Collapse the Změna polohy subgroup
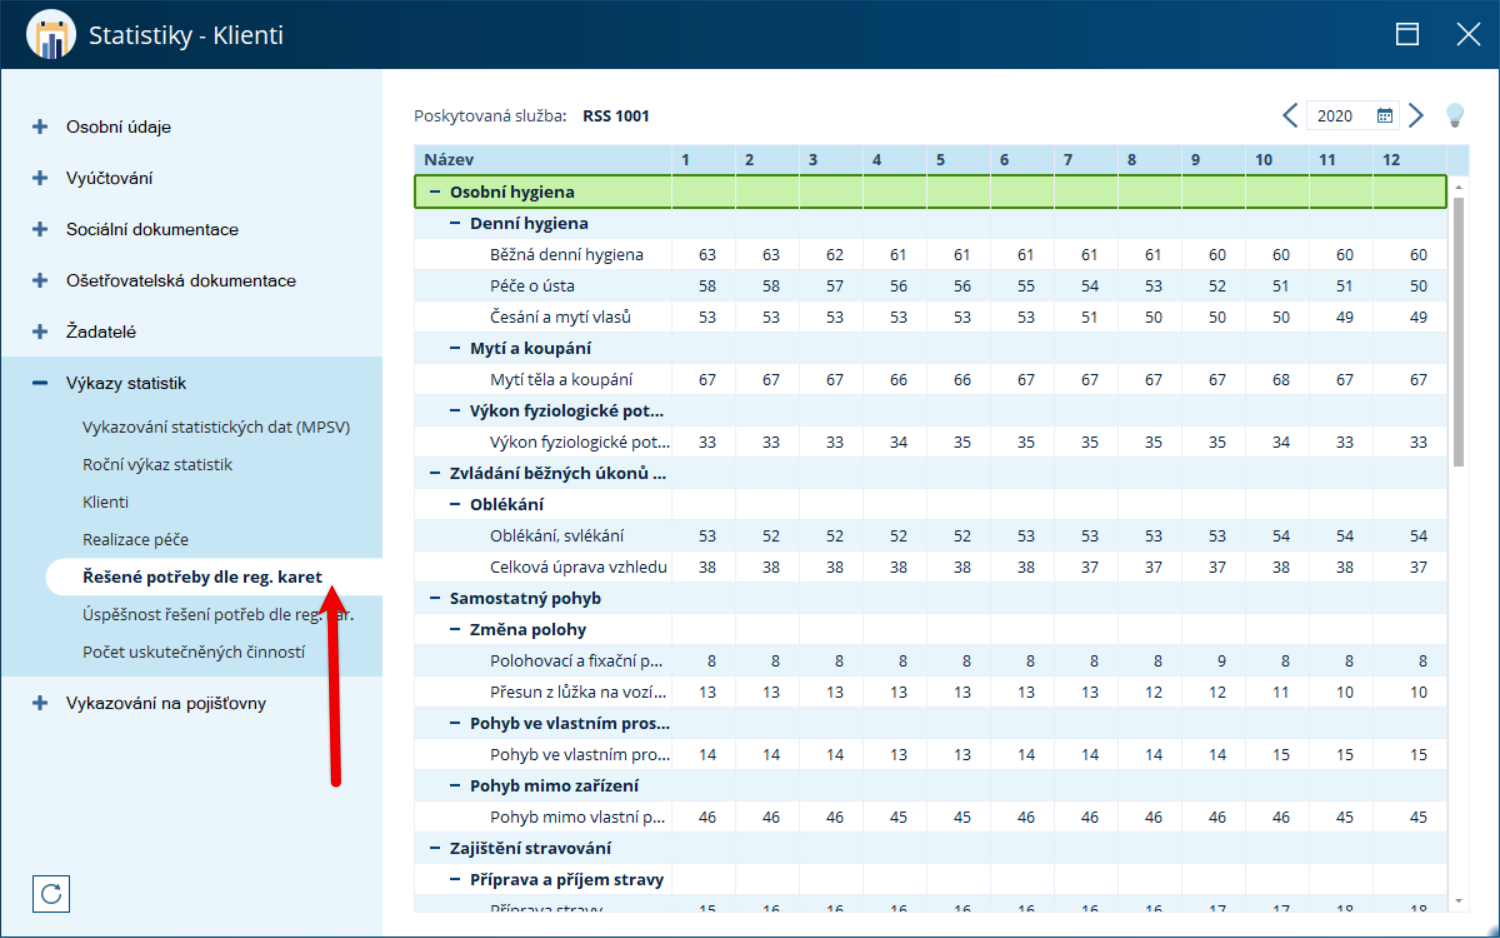 455,629
